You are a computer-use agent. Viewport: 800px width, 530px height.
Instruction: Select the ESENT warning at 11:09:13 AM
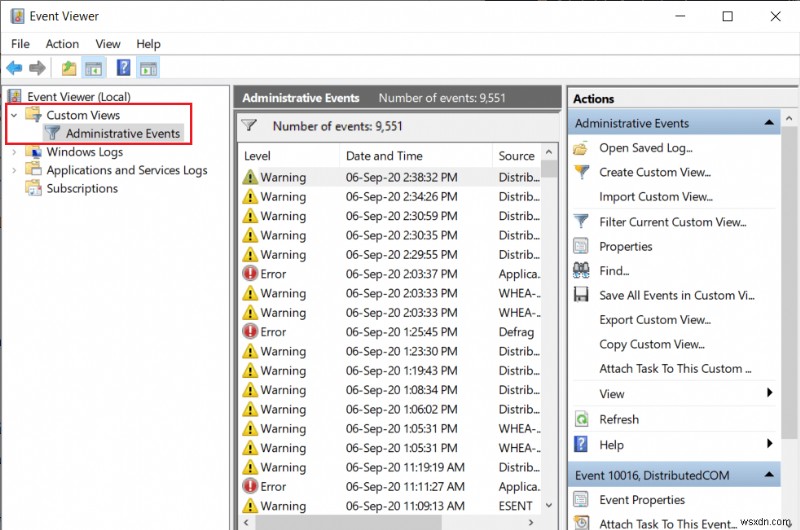[391, 506]
